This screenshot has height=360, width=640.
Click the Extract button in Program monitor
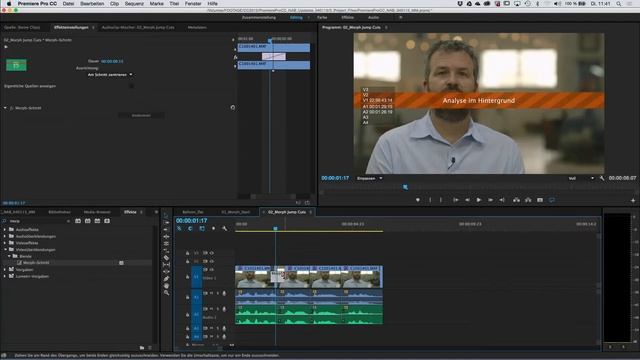coord(528,200)
